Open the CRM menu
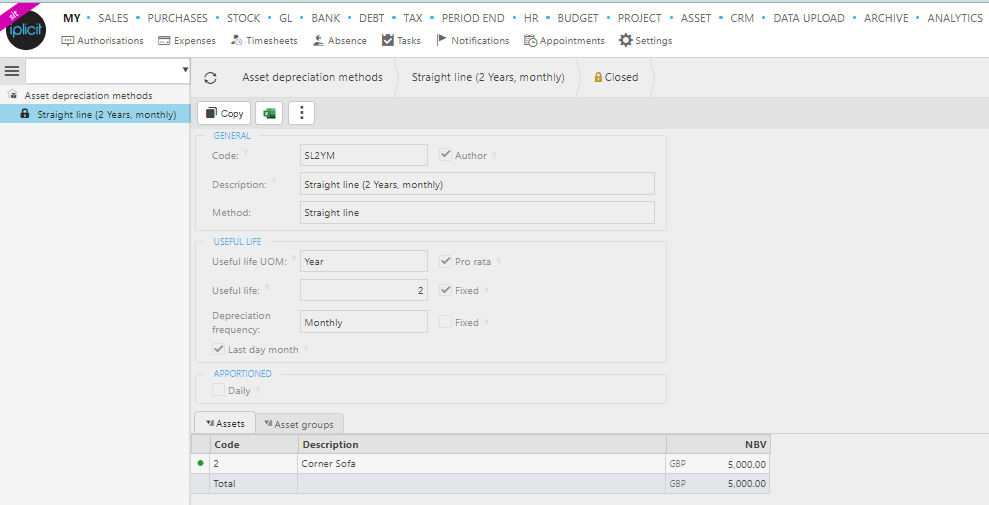The width and height of the screenshot is (989, 505). (x=742, y=18)
